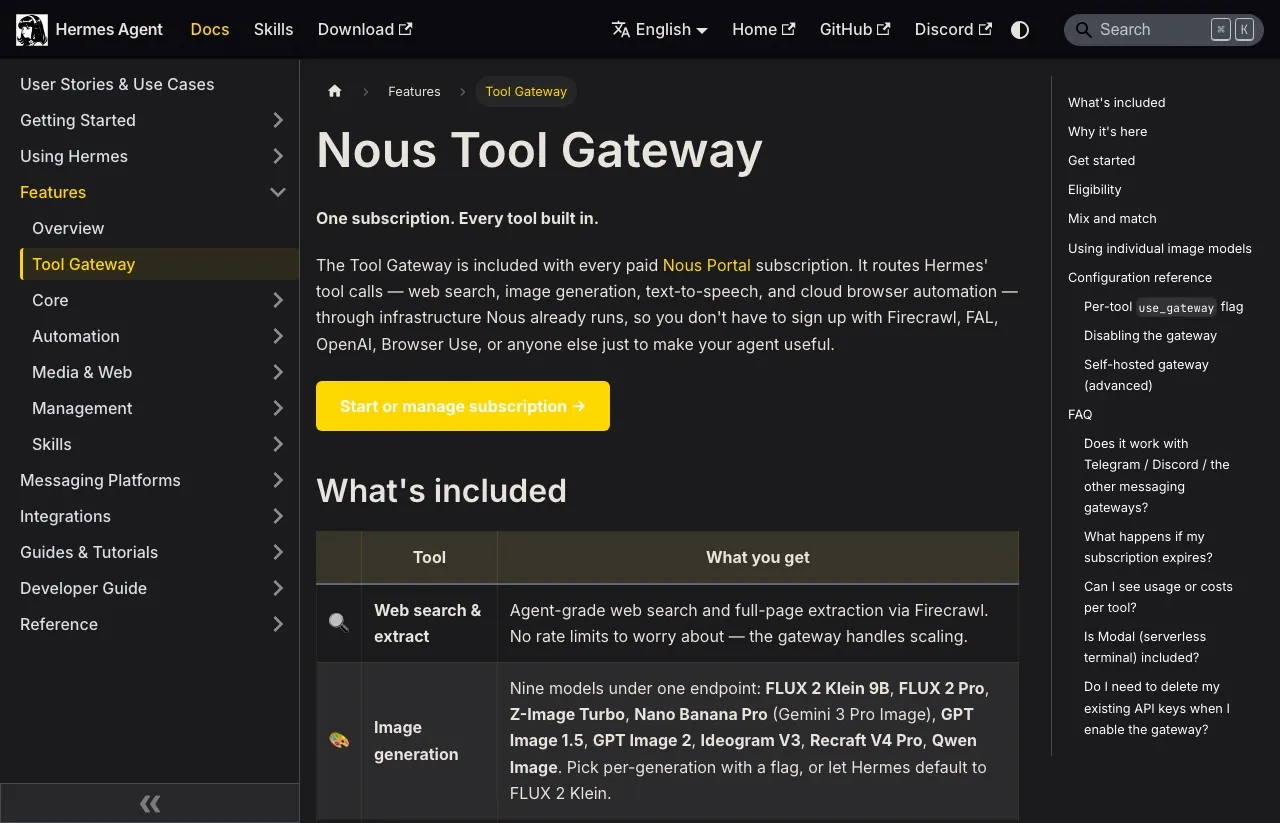Click the 'Web search & extract' table cell
The width and height of the screenshot is (1280, 823).
tap(429, 623)
